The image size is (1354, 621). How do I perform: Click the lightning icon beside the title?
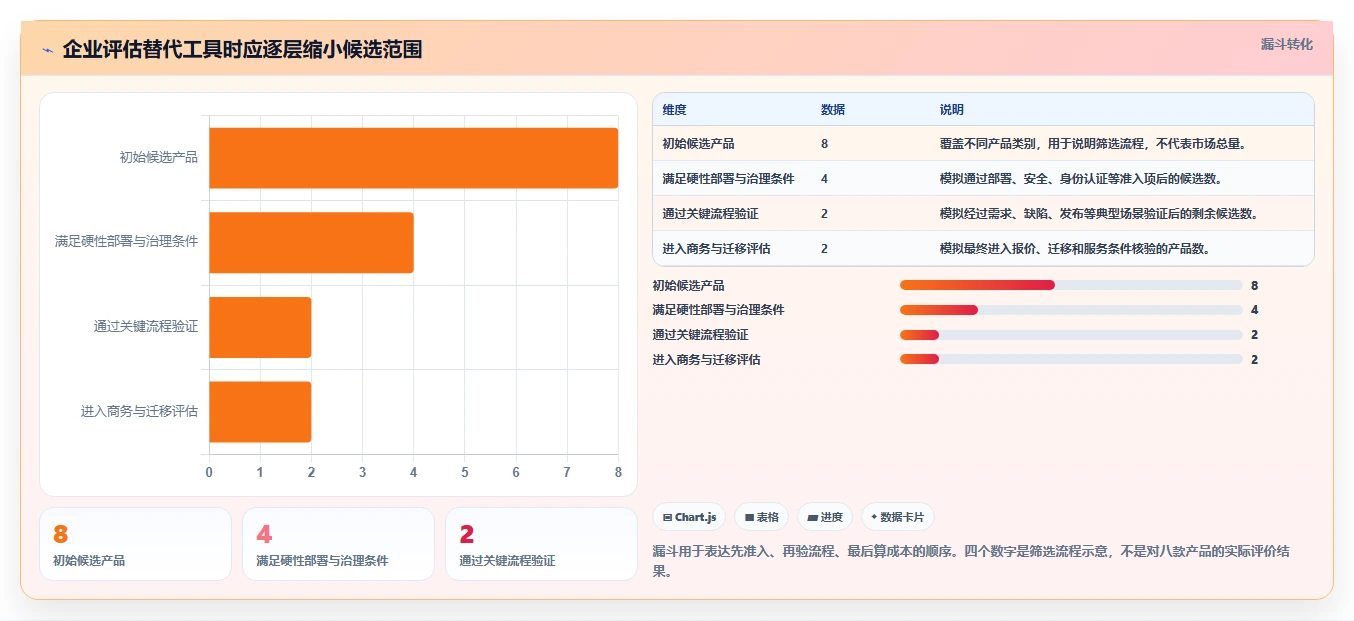pyautogui.click(x=47, y=49)
